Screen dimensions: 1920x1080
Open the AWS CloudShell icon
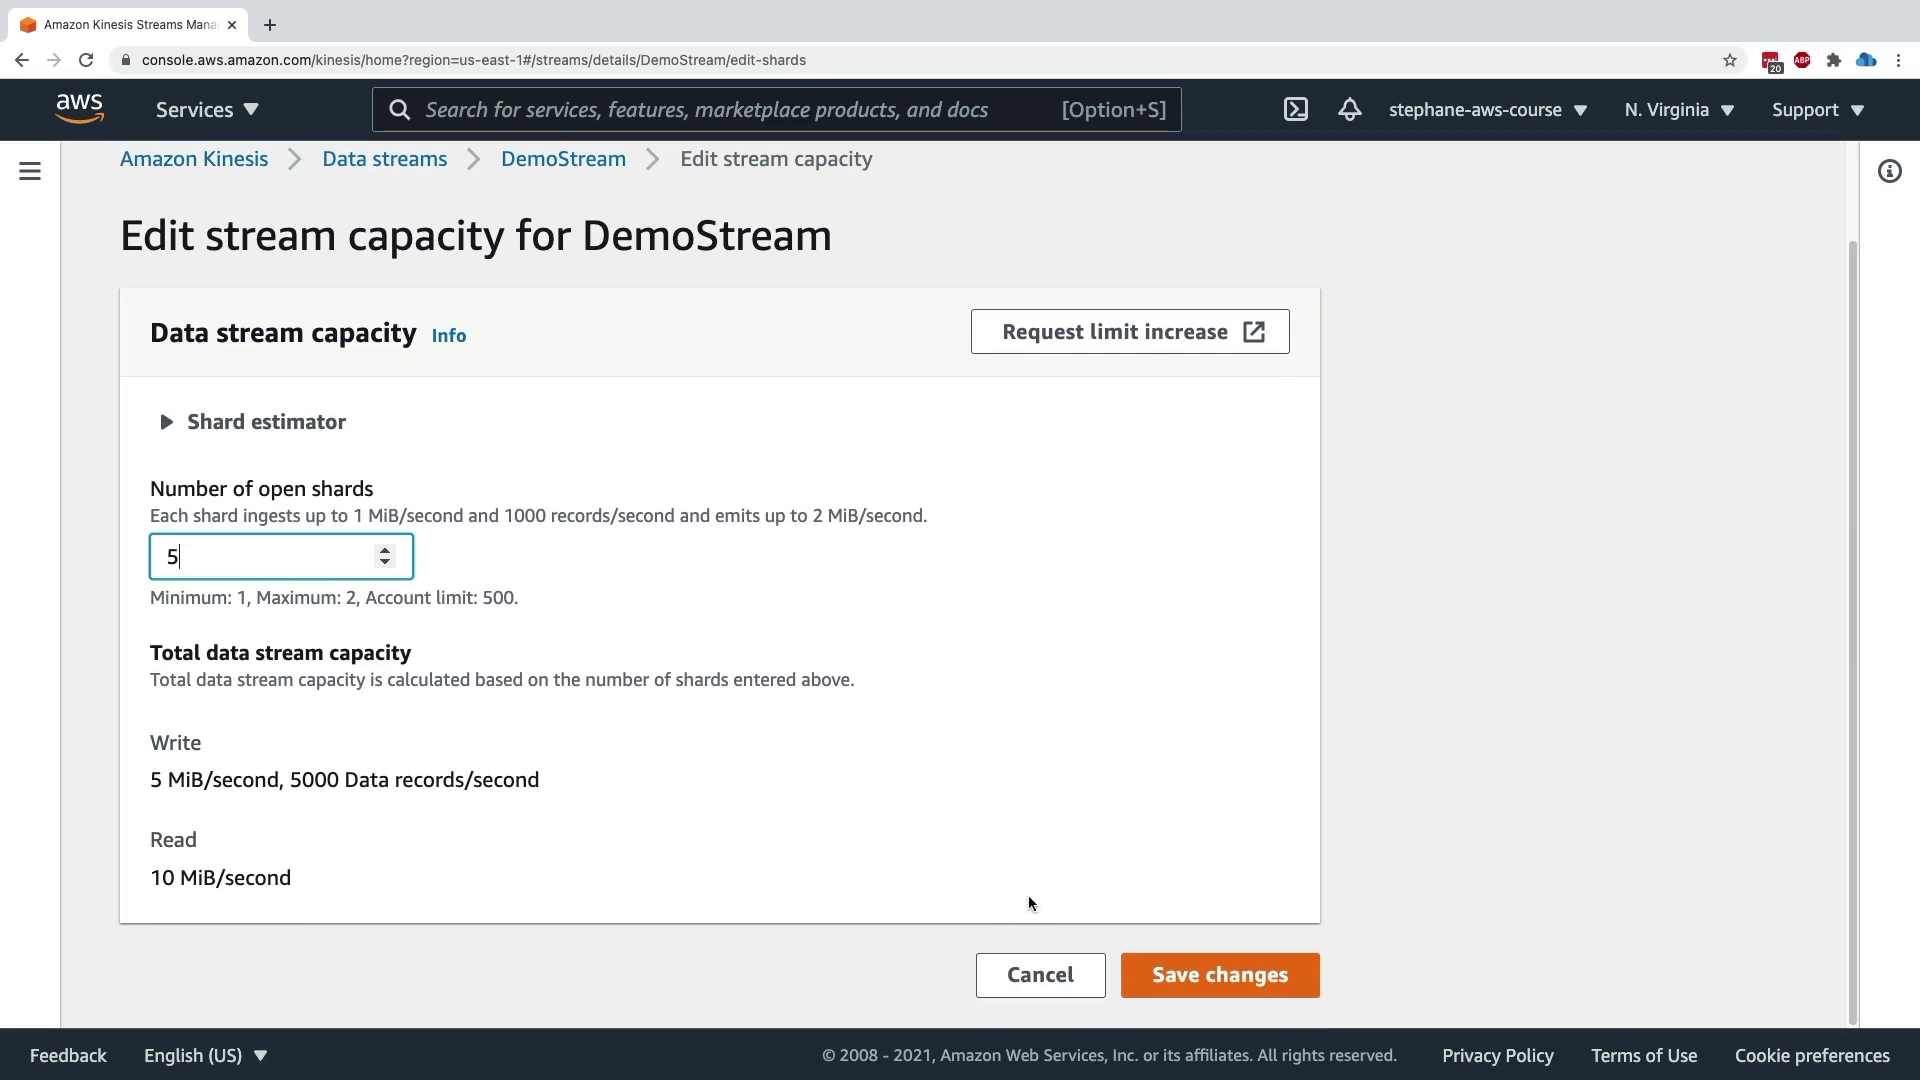[1295, 110]
